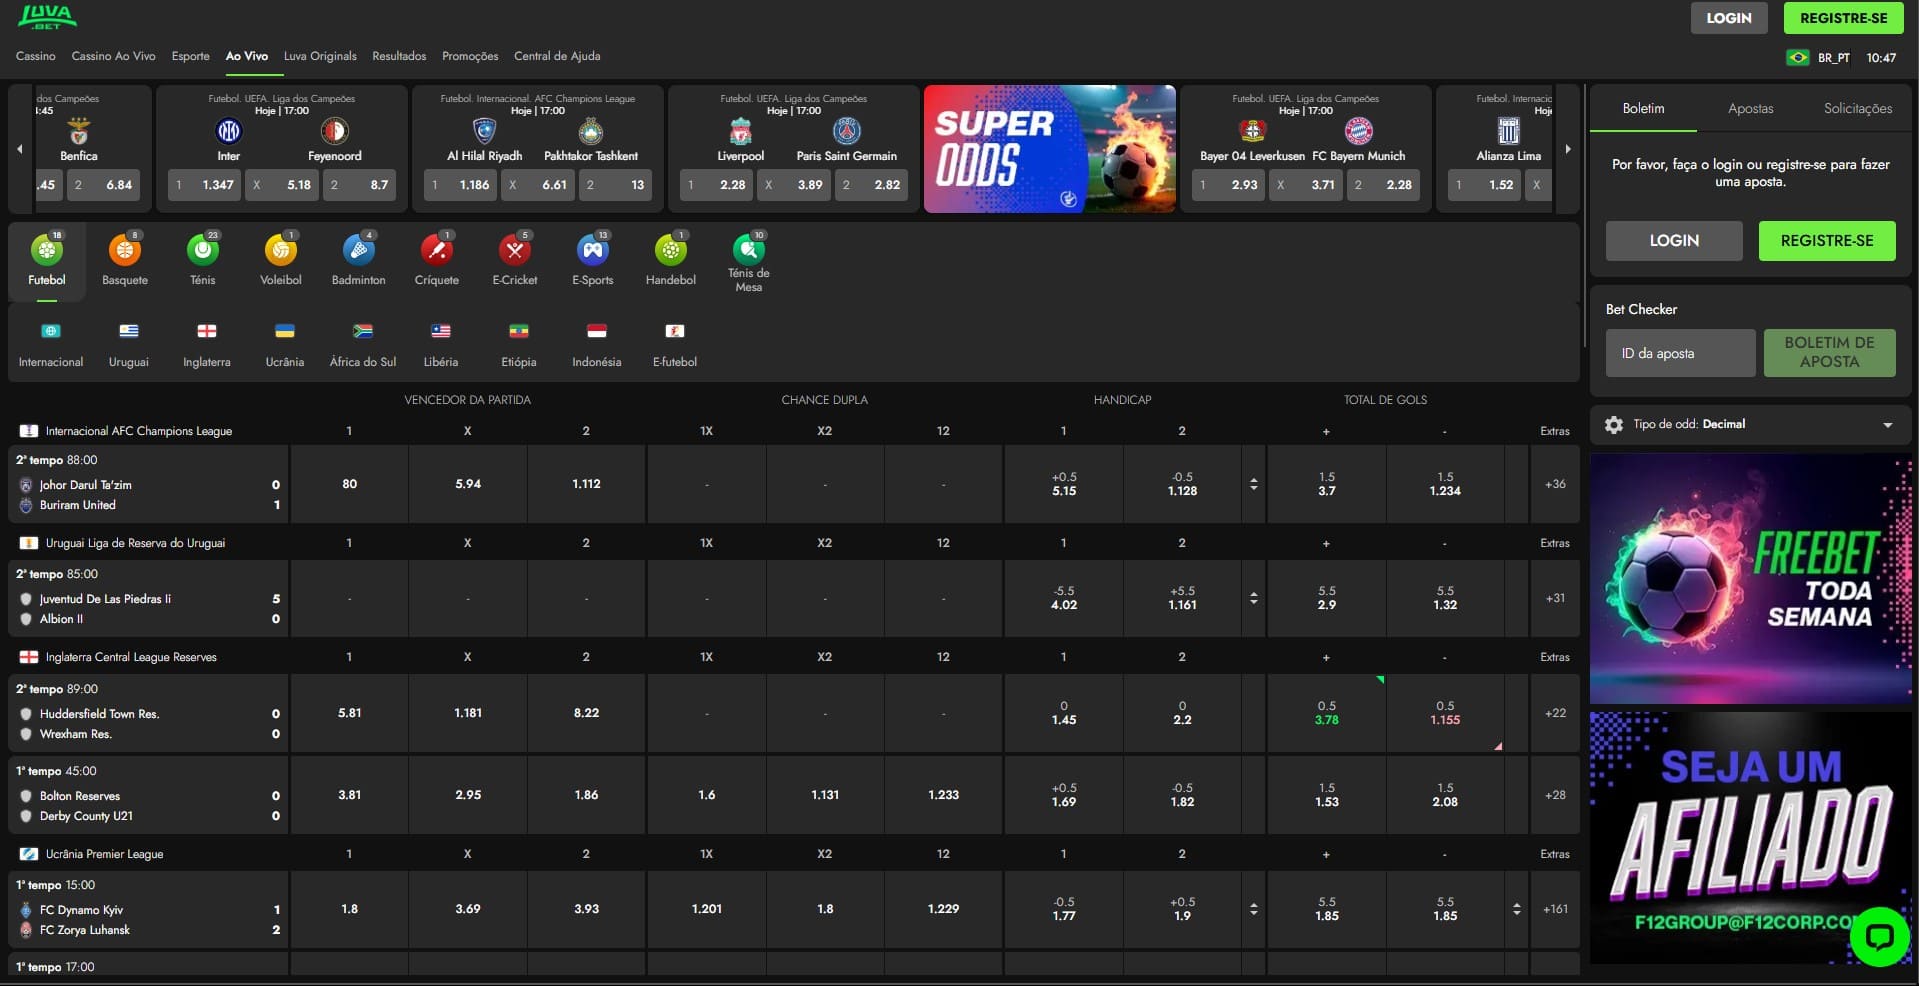Viewport: 1919px width, 986px height.
Task: Click the Brazil flag language icon
Action: pos(1798,58)
